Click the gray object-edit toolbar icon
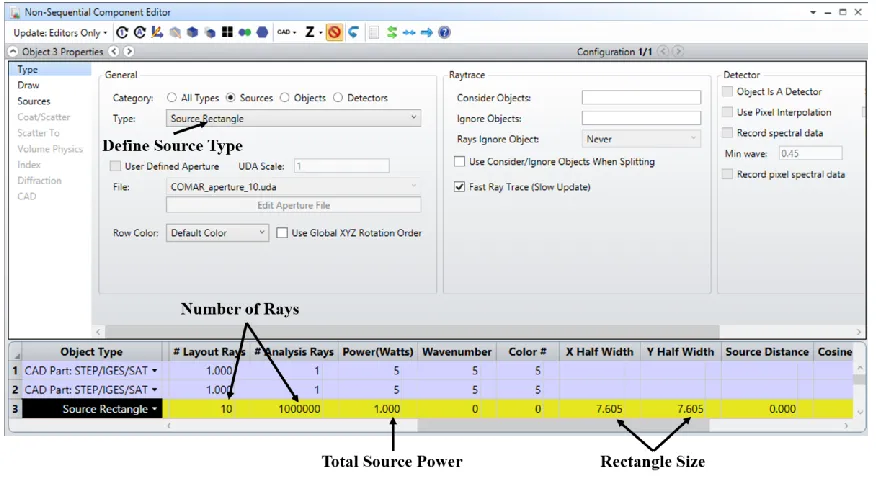 175,33
